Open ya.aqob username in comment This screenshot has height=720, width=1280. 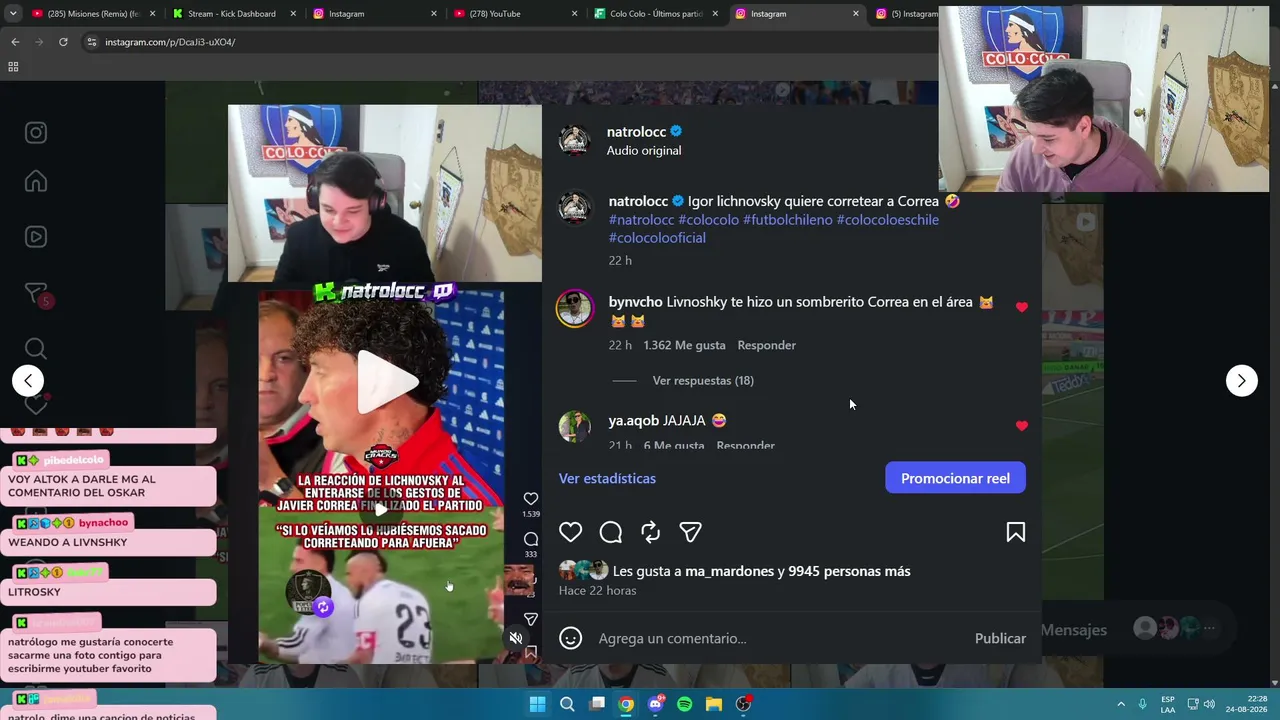(x=633, y=421)
